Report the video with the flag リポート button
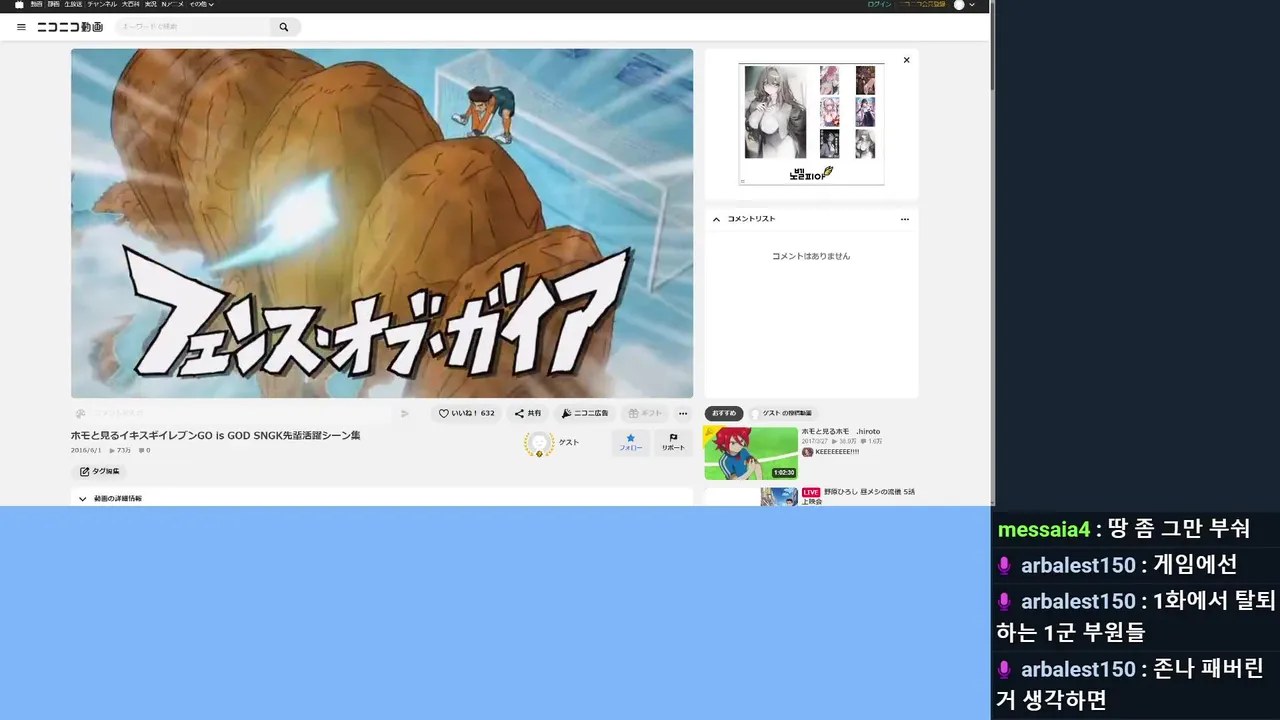 coord(674,443)
